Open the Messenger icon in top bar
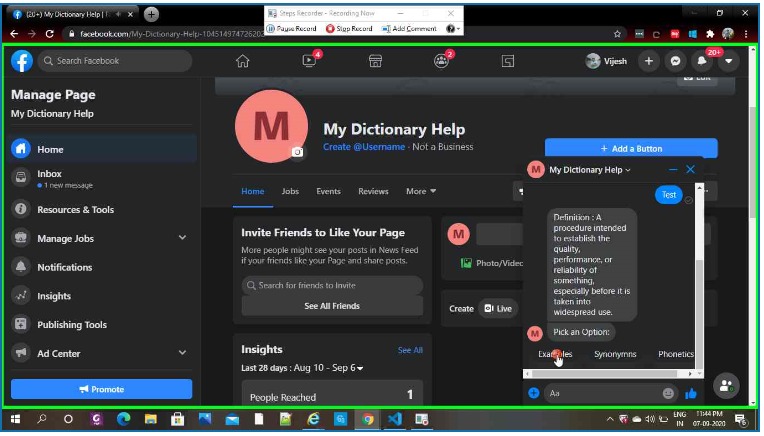This screenshot has width=764, height=436. click(675, 61)
